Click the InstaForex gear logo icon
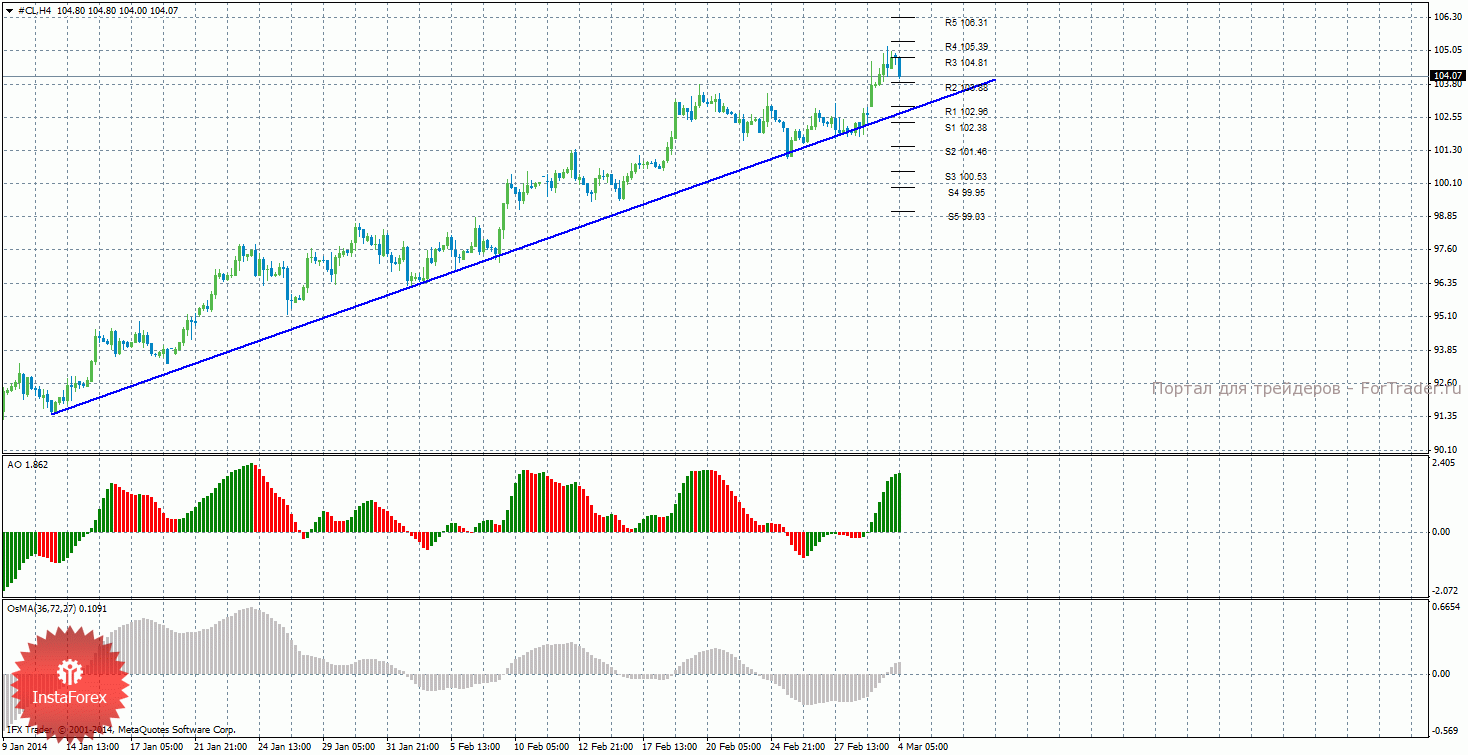The image size is (1468, 755). point(69,671)
